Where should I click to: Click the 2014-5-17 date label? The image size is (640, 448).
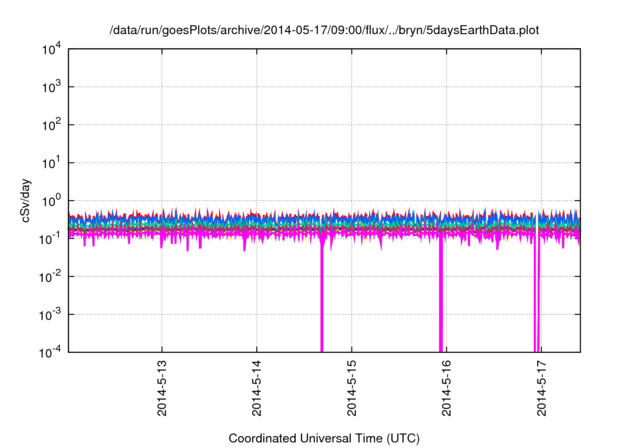(x=542, y=388)
